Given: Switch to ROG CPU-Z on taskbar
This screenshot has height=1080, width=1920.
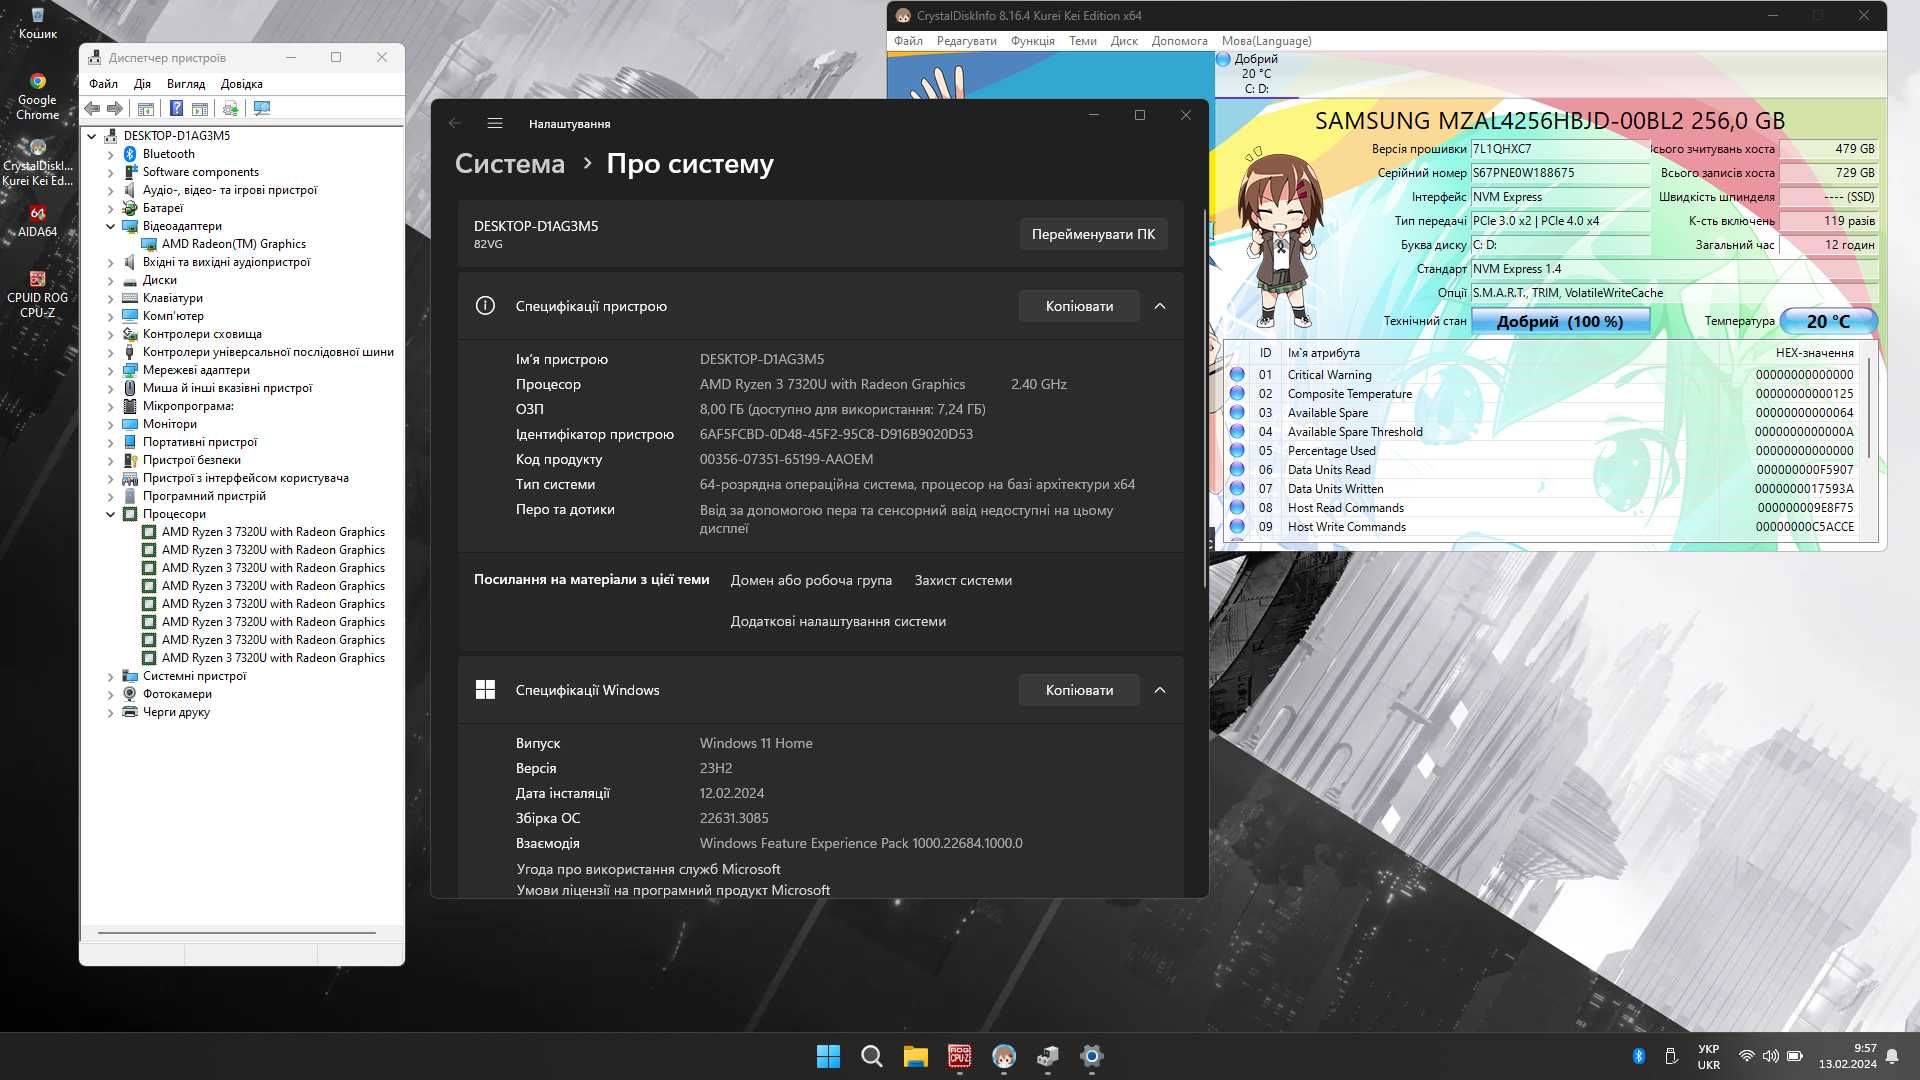Looking at the screenshot, I should 960,1056.
